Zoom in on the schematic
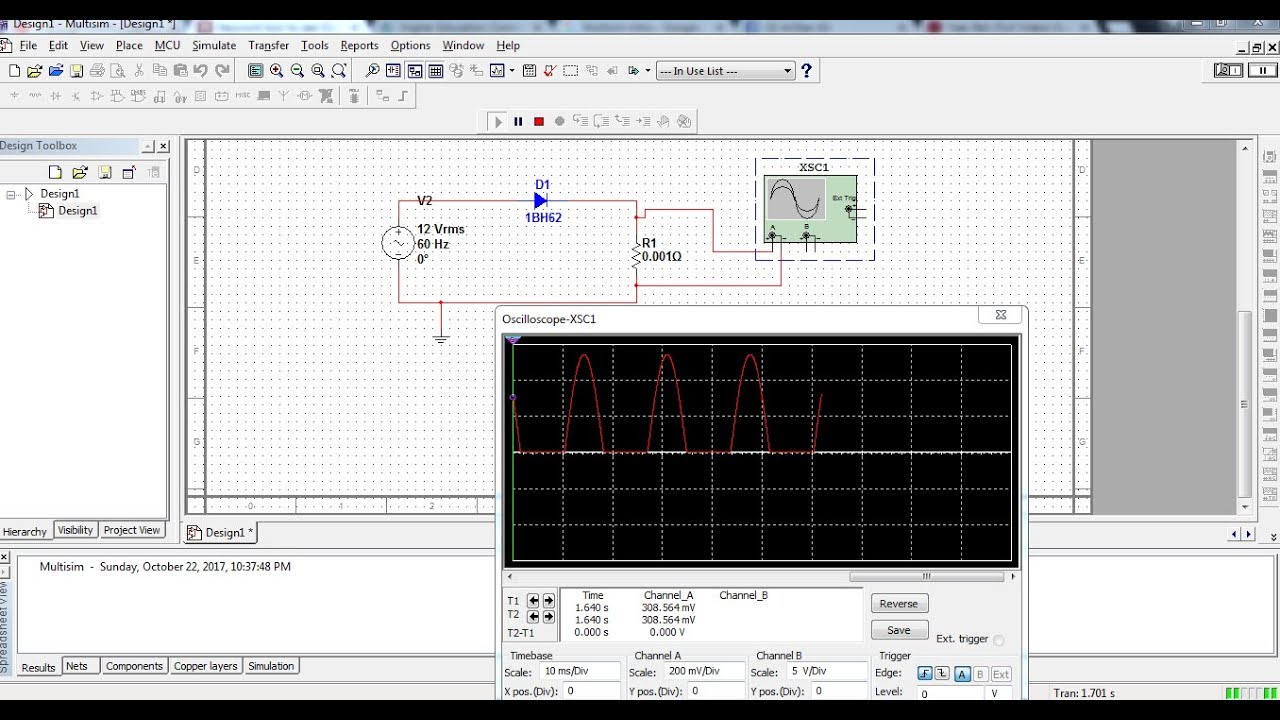 tap(277, 71)
